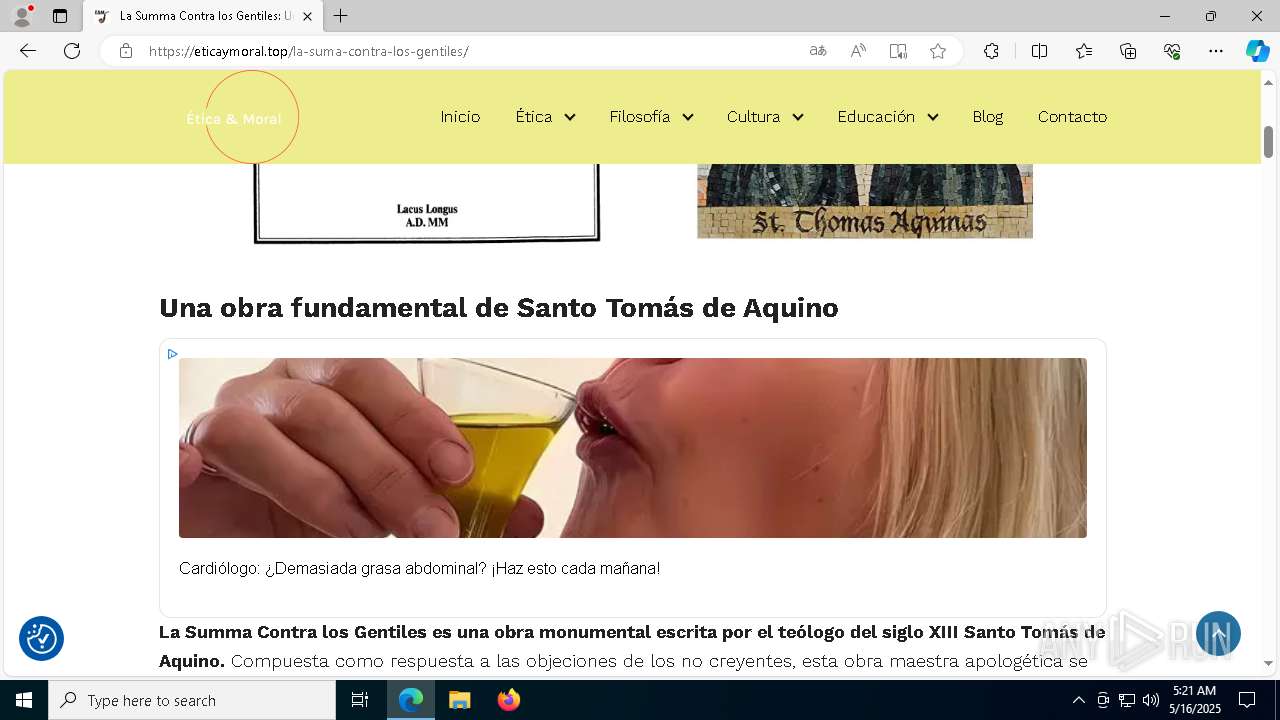Screen dimensions: 1280x720
Task: Open the Cultura menu item
Action: click(x=753, y=117)
